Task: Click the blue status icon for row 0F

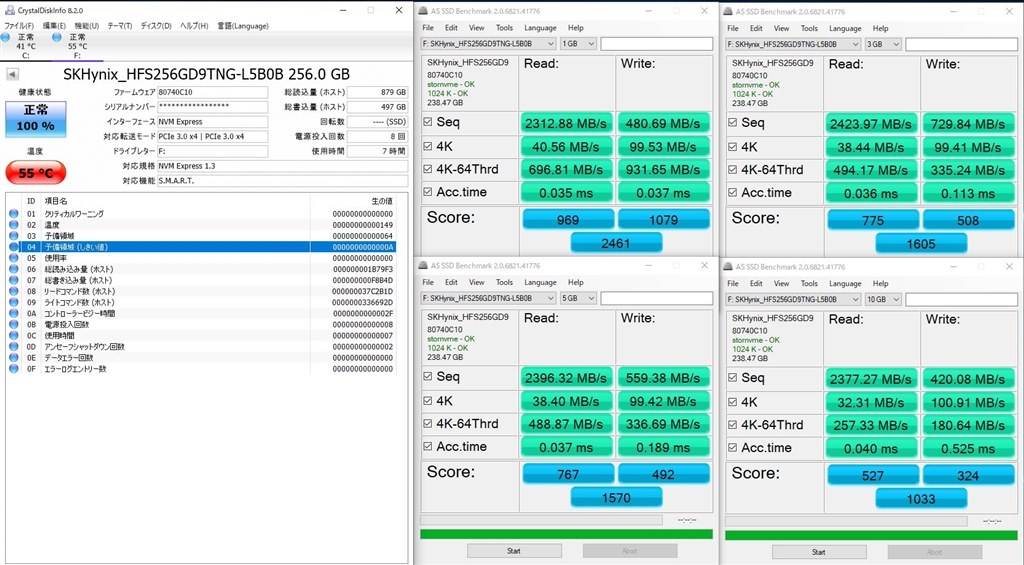Action: point(14,368)
